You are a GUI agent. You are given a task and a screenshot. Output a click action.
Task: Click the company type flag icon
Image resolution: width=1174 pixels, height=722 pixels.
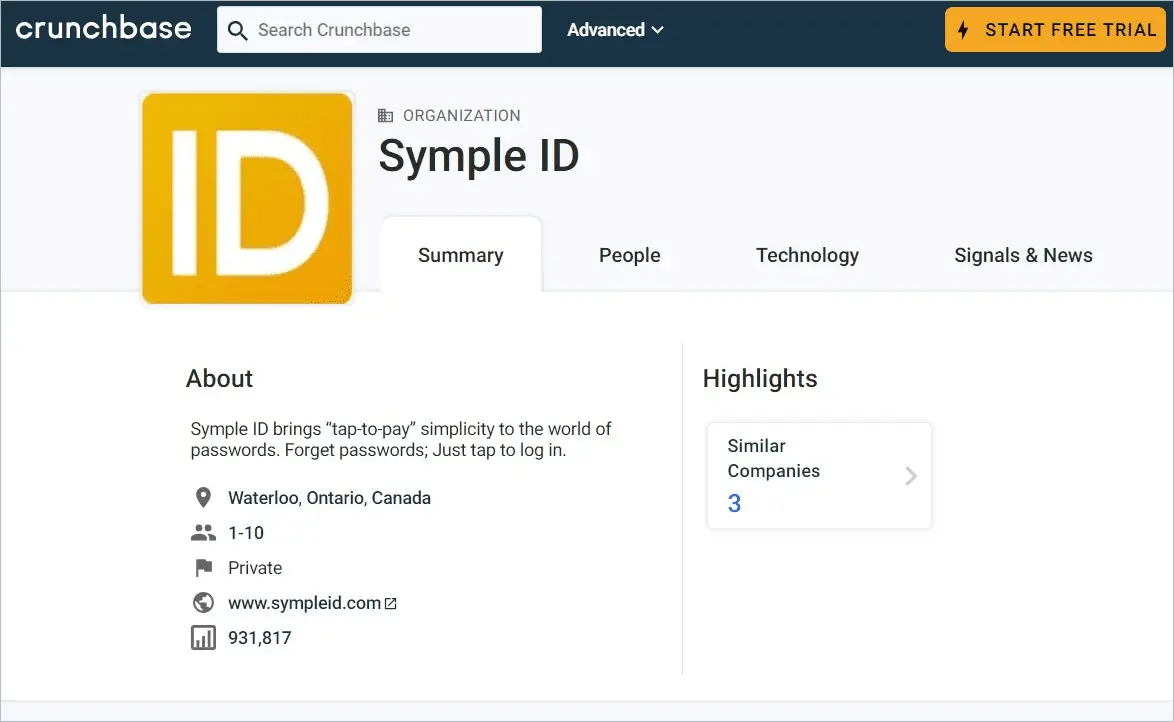click(203, 568)
